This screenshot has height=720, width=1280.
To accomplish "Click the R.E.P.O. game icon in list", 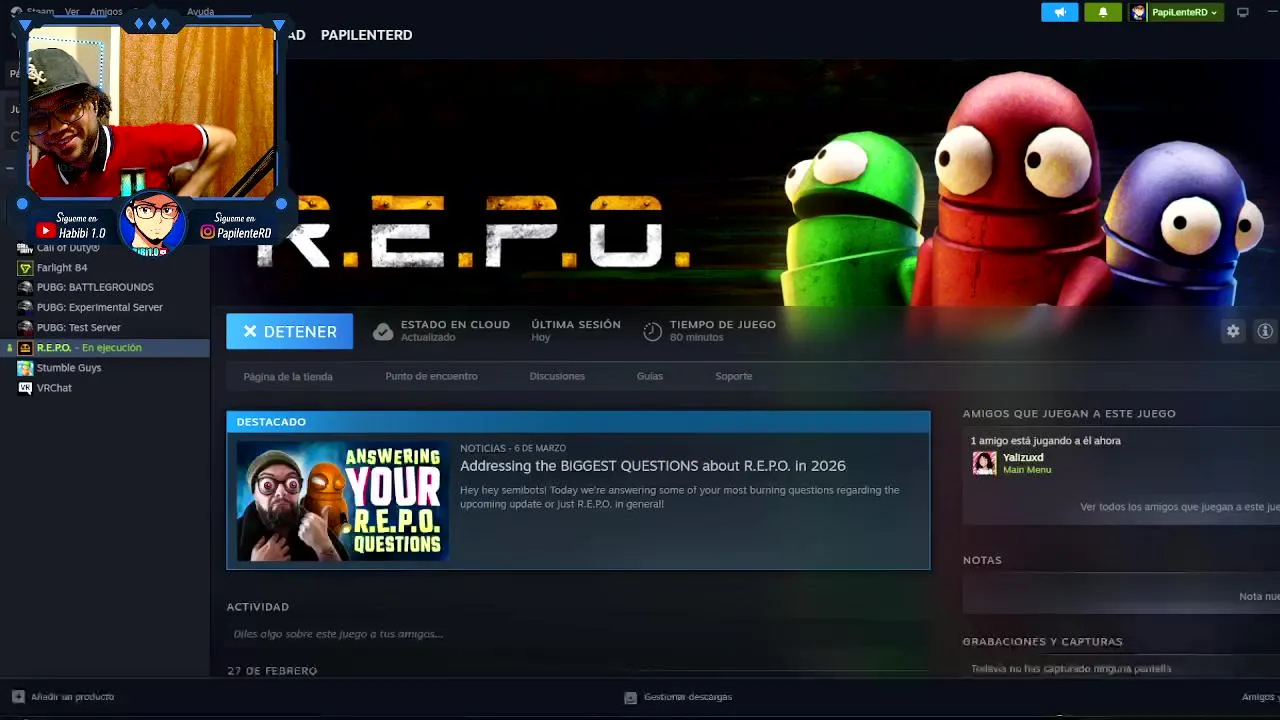I will [25, 347].
